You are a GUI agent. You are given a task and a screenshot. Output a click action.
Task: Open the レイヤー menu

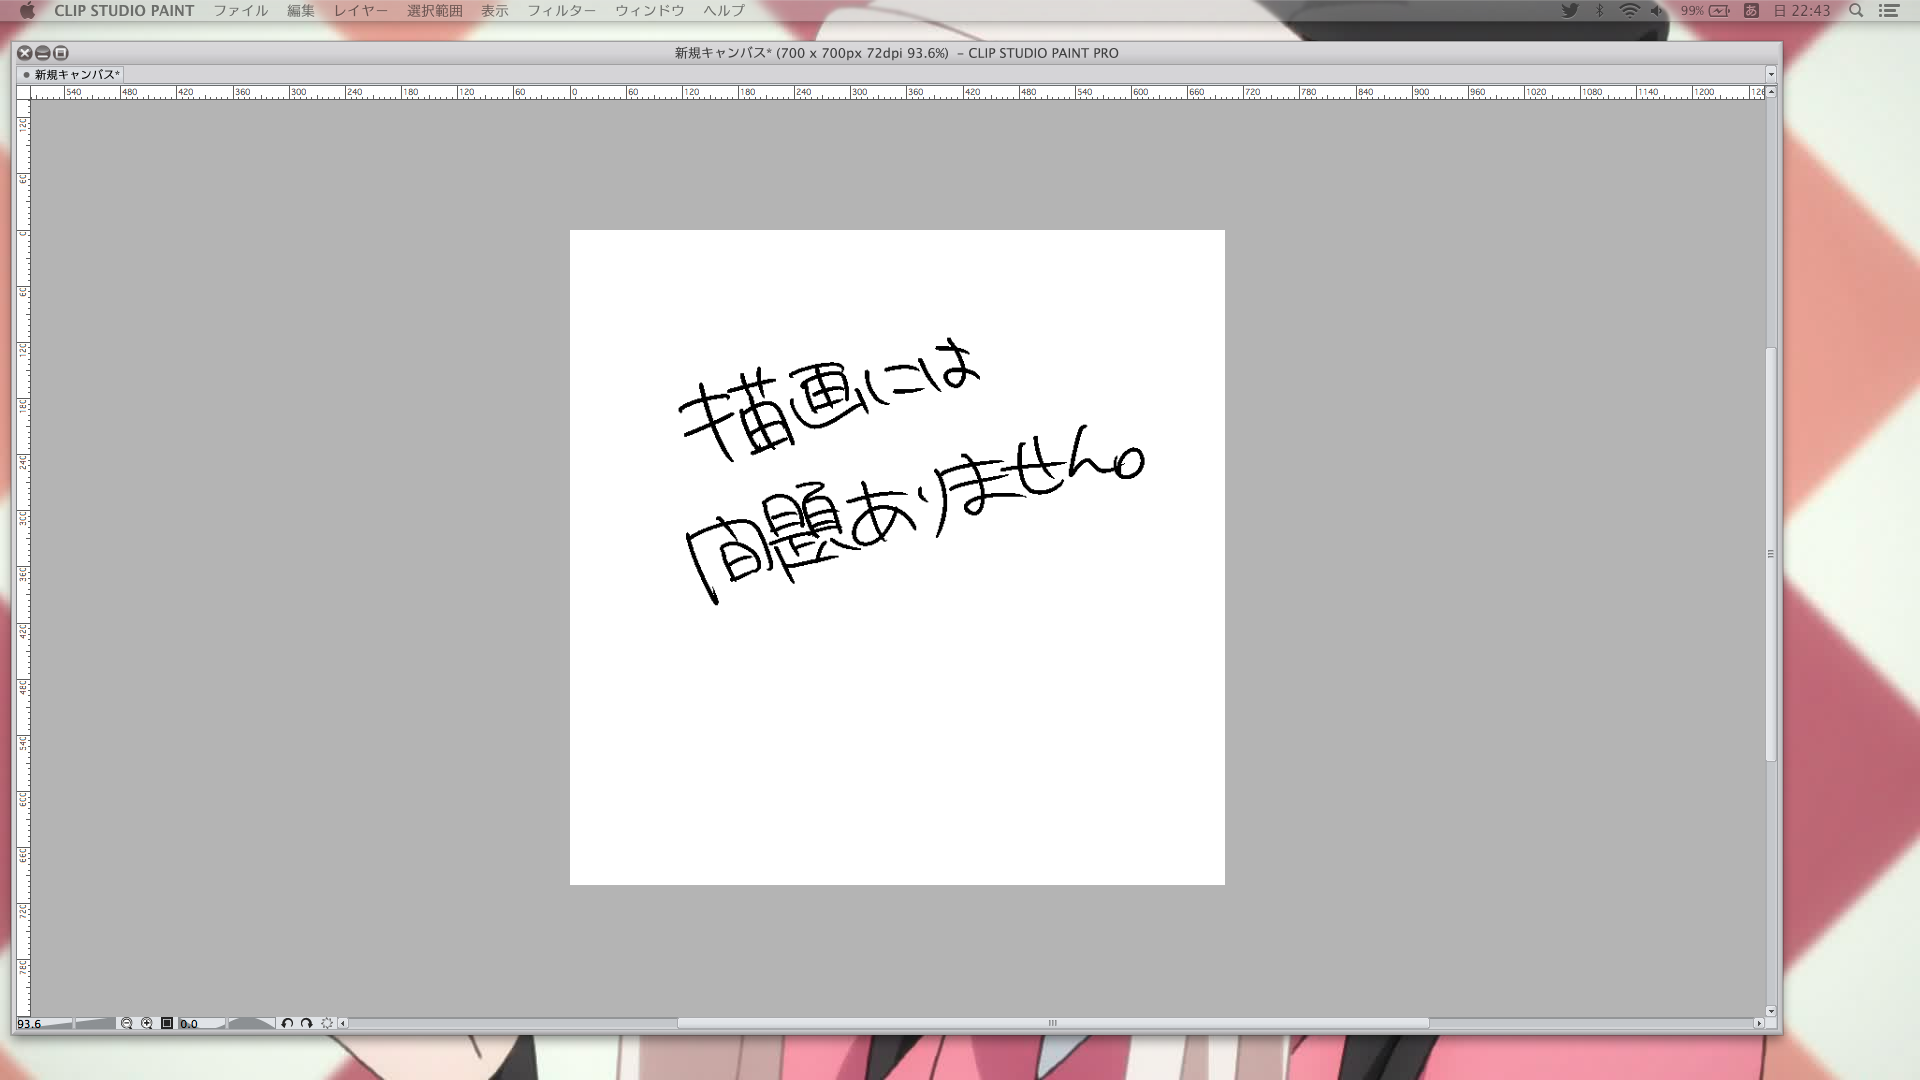(x=360, y=11)
